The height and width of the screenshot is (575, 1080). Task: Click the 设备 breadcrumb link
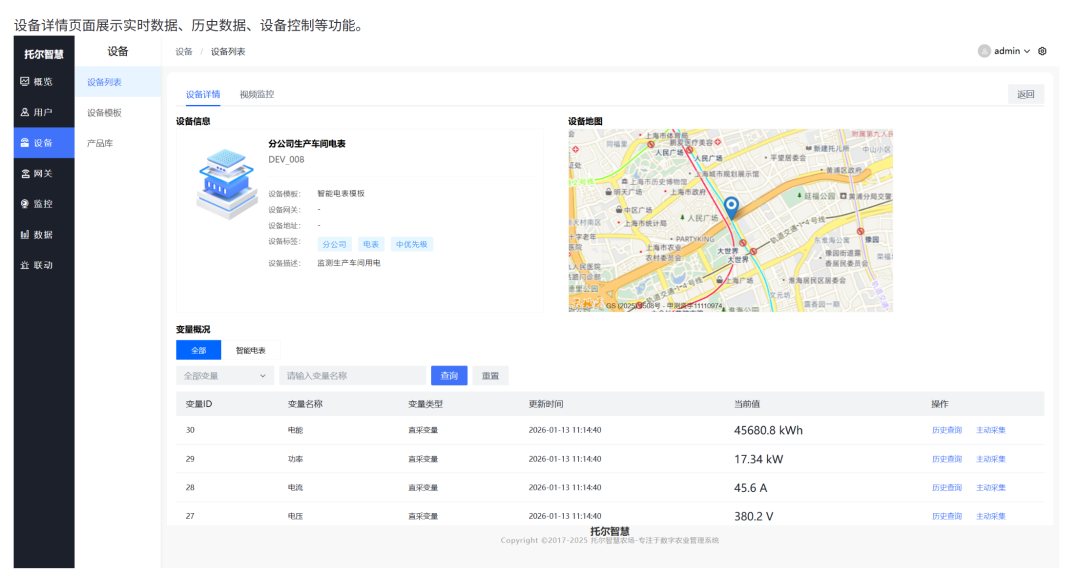(184, 52)
